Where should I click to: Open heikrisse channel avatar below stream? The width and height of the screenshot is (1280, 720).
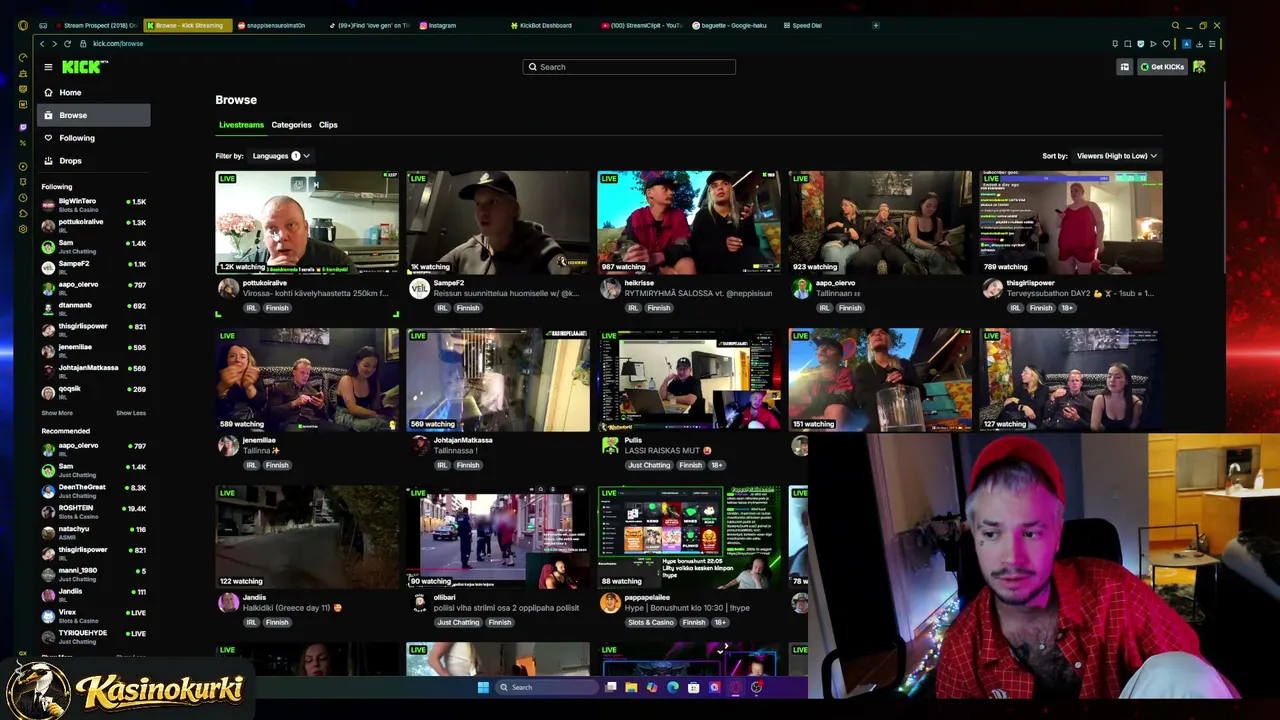pyautogui.click(x=610, y=289)
